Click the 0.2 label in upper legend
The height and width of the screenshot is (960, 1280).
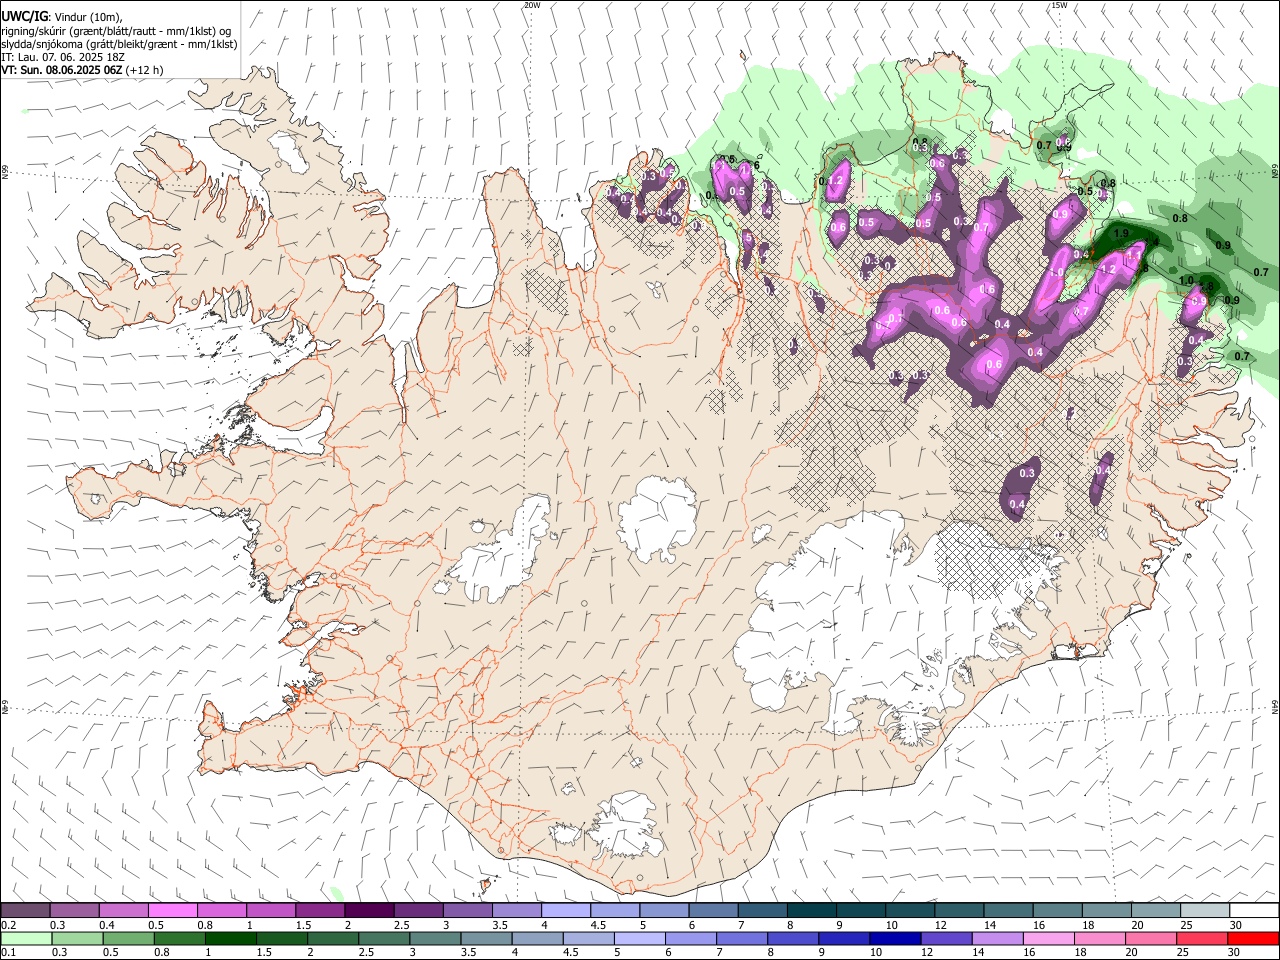pyautogui.click(x=9, y=925)
